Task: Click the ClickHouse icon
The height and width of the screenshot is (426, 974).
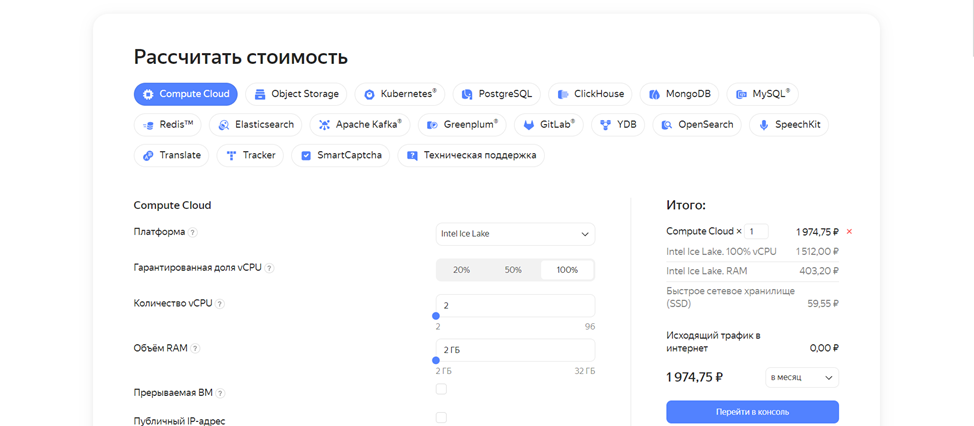Action: click(x=563, y=94)
